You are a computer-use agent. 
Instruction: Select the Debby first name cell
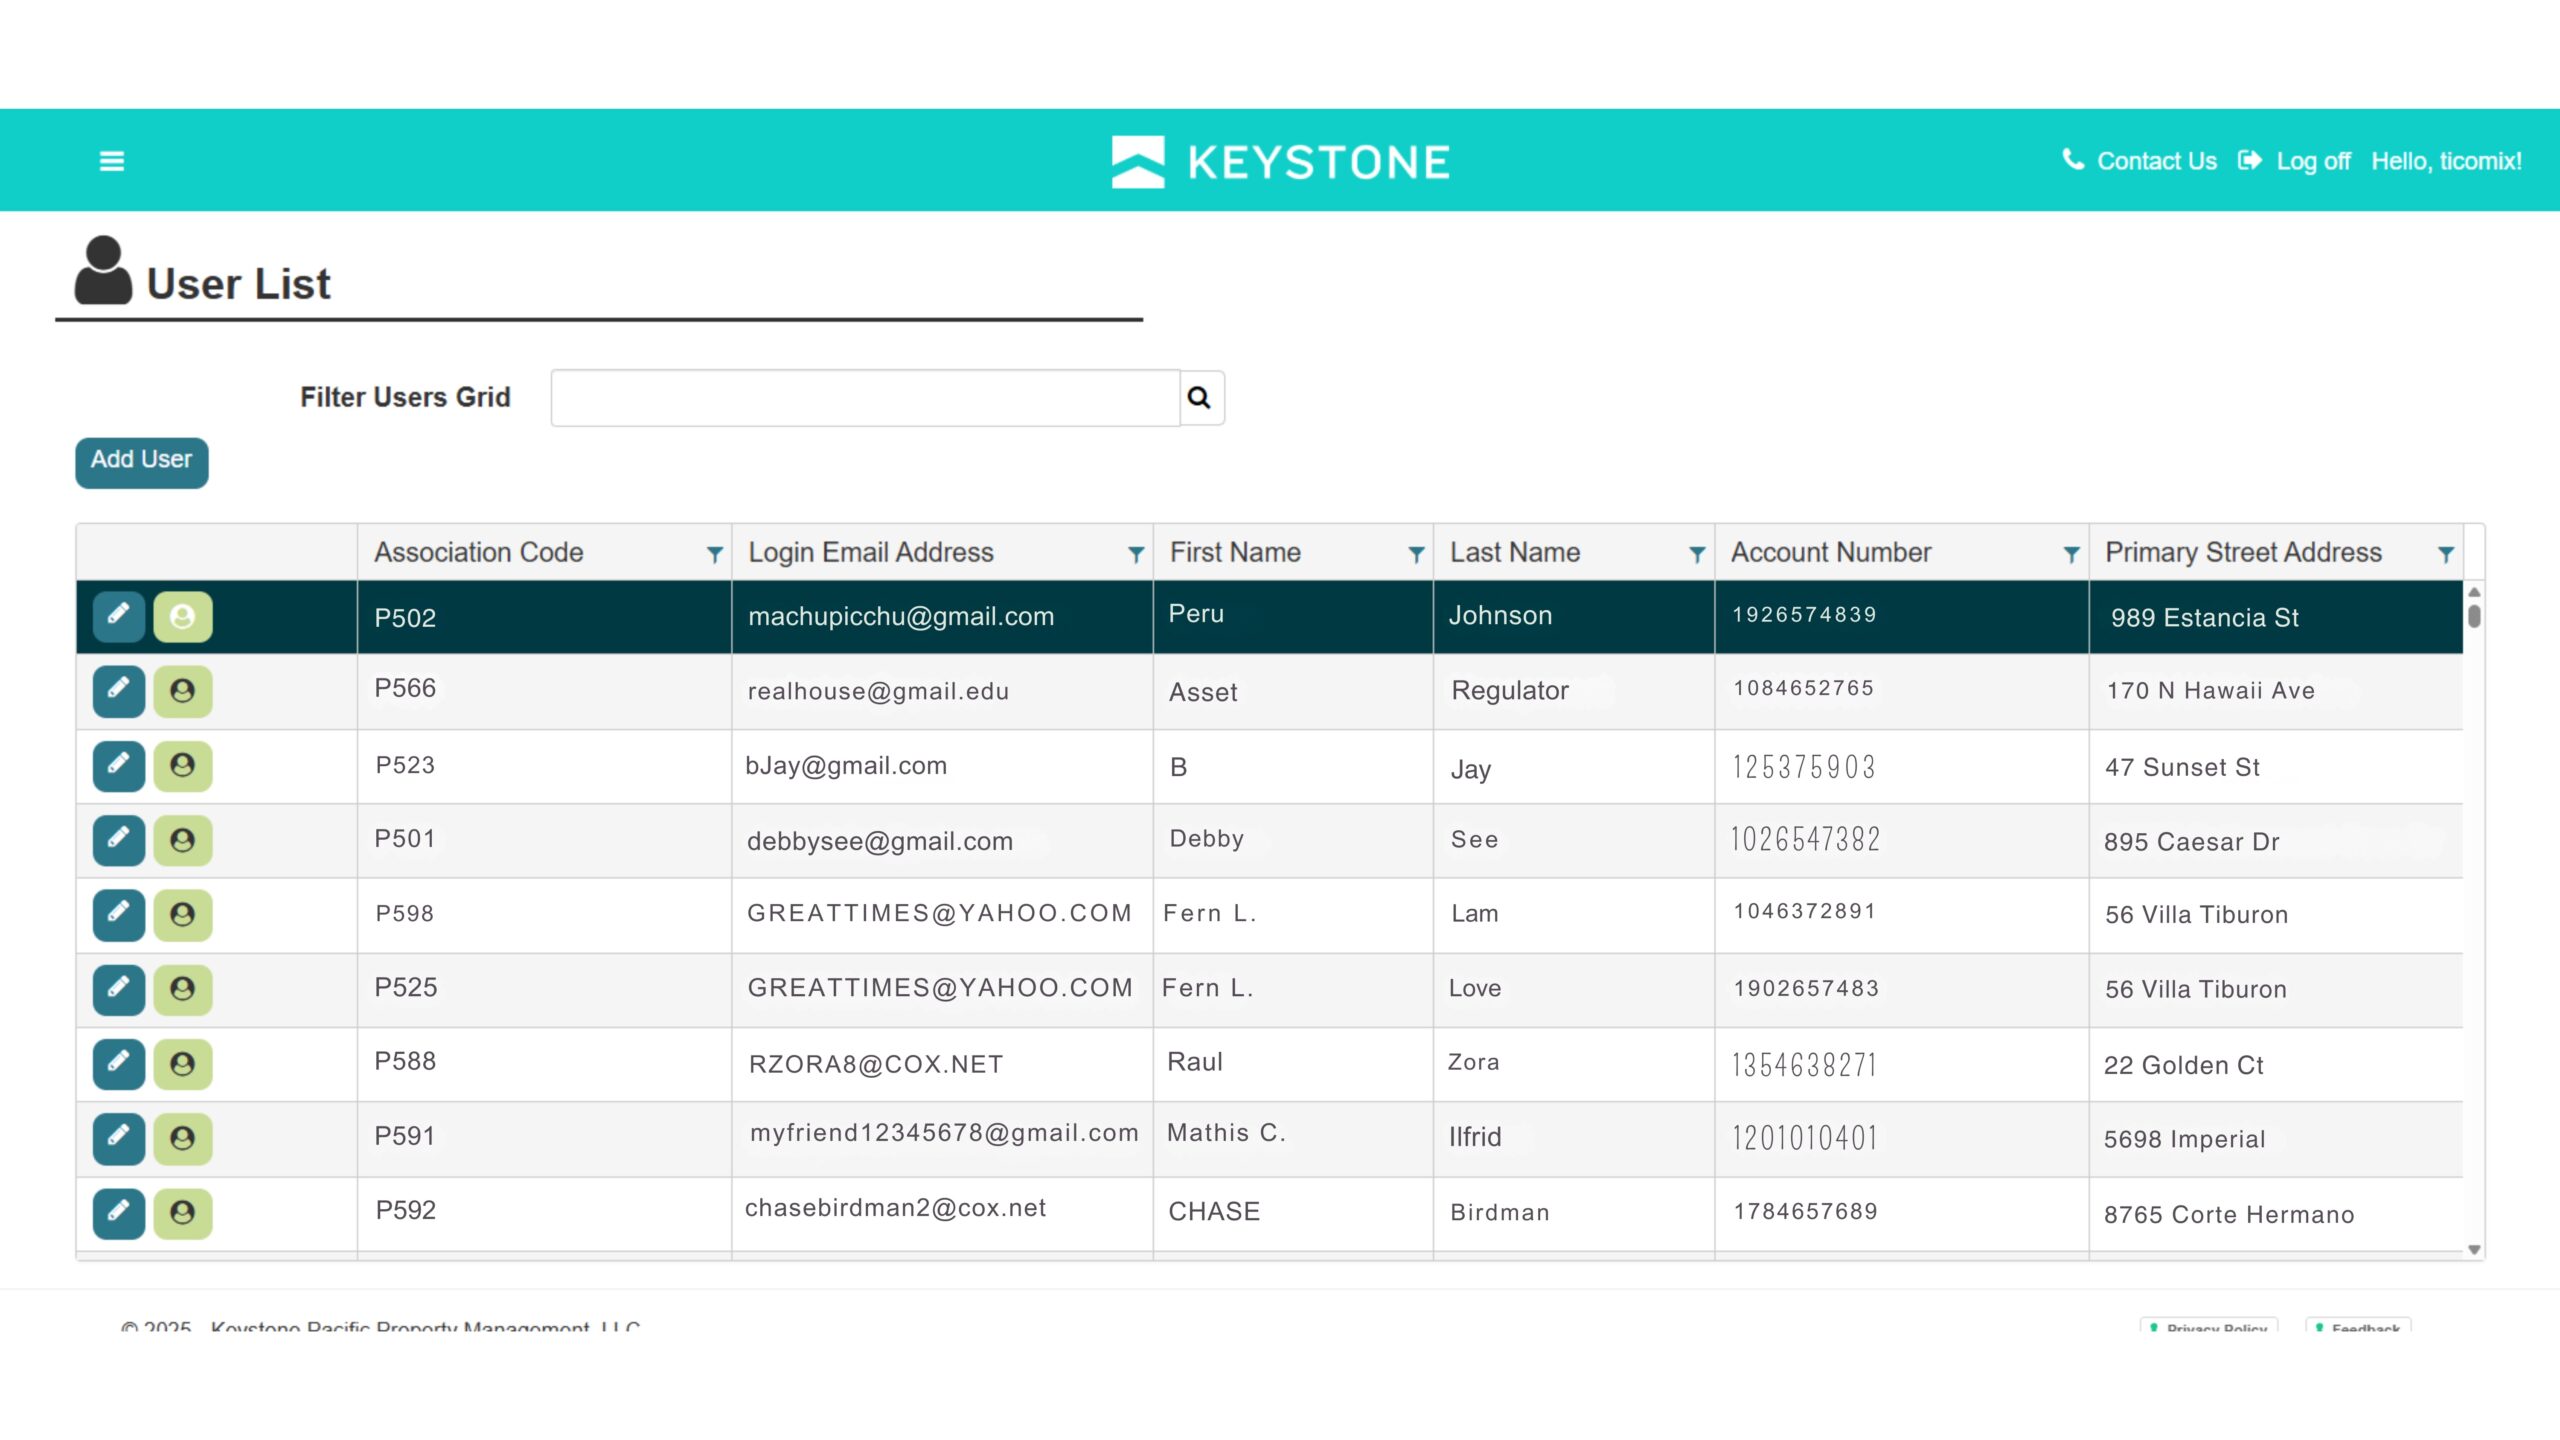click(1293, 840)
